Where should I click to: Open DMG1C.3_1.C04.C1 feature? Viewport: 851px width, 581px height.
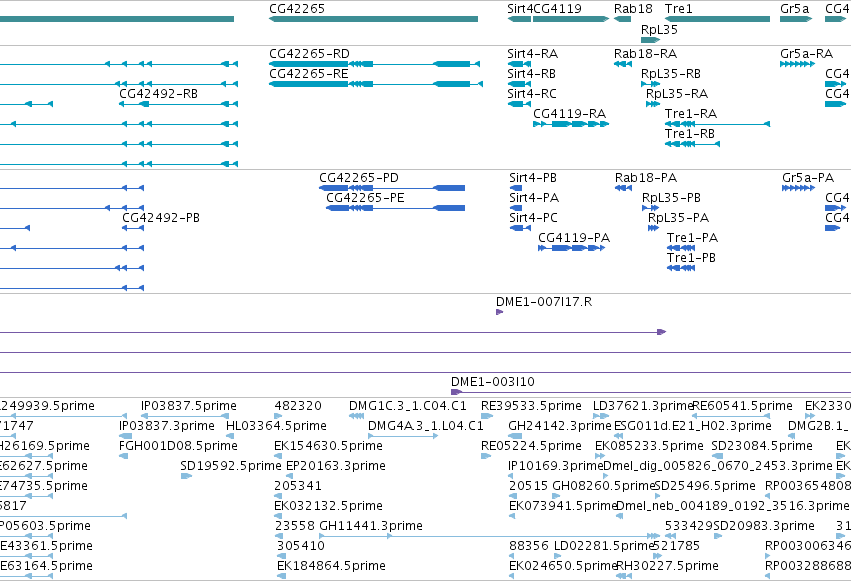pos(357,416)
